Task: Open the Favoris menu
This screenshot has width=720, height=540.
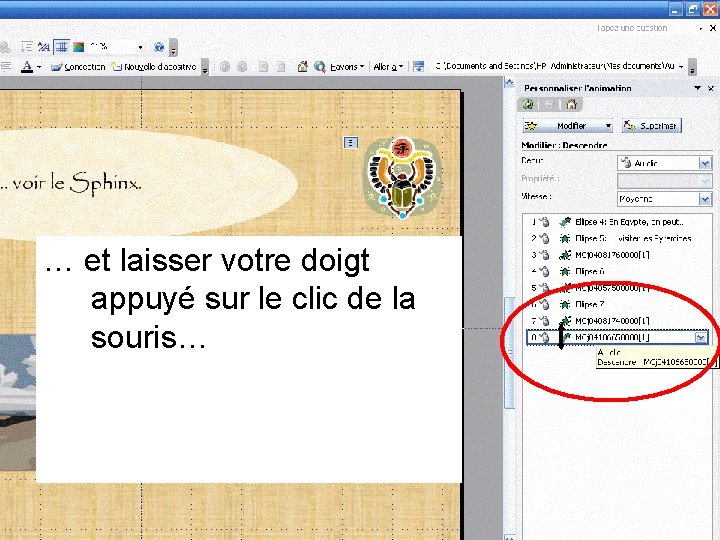Action: click(347, 67)
